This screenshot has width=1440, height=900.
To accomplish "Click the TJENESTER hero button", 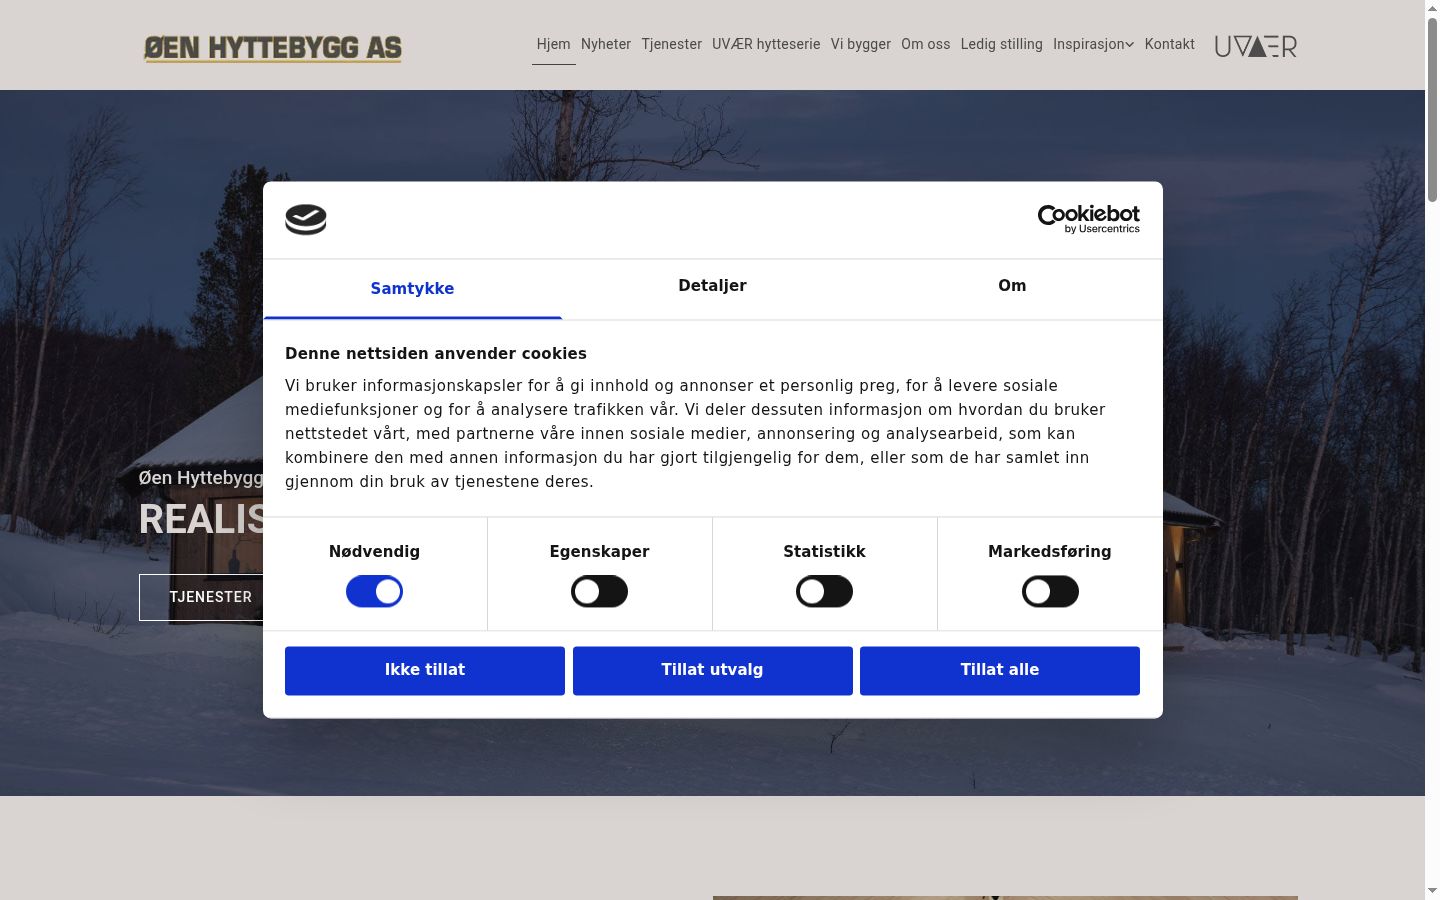I will click(210, 597).
